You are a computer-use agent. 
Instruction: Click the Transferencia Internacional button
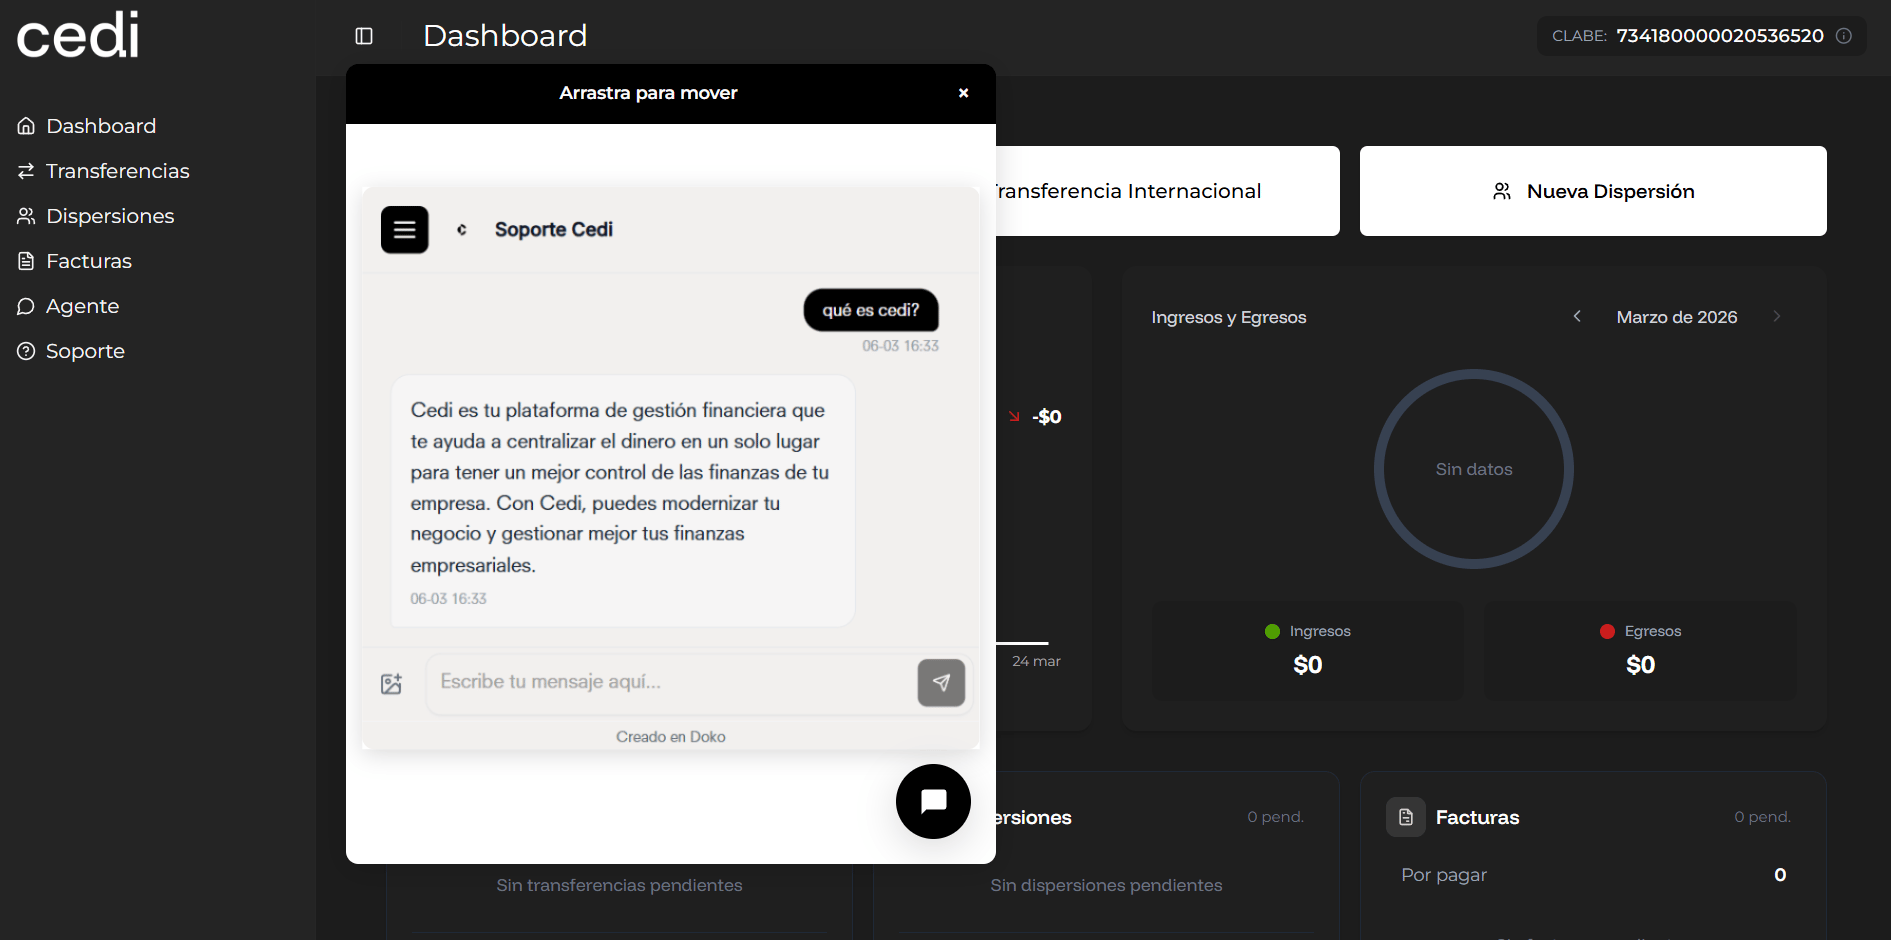[x=1167, y=191]
